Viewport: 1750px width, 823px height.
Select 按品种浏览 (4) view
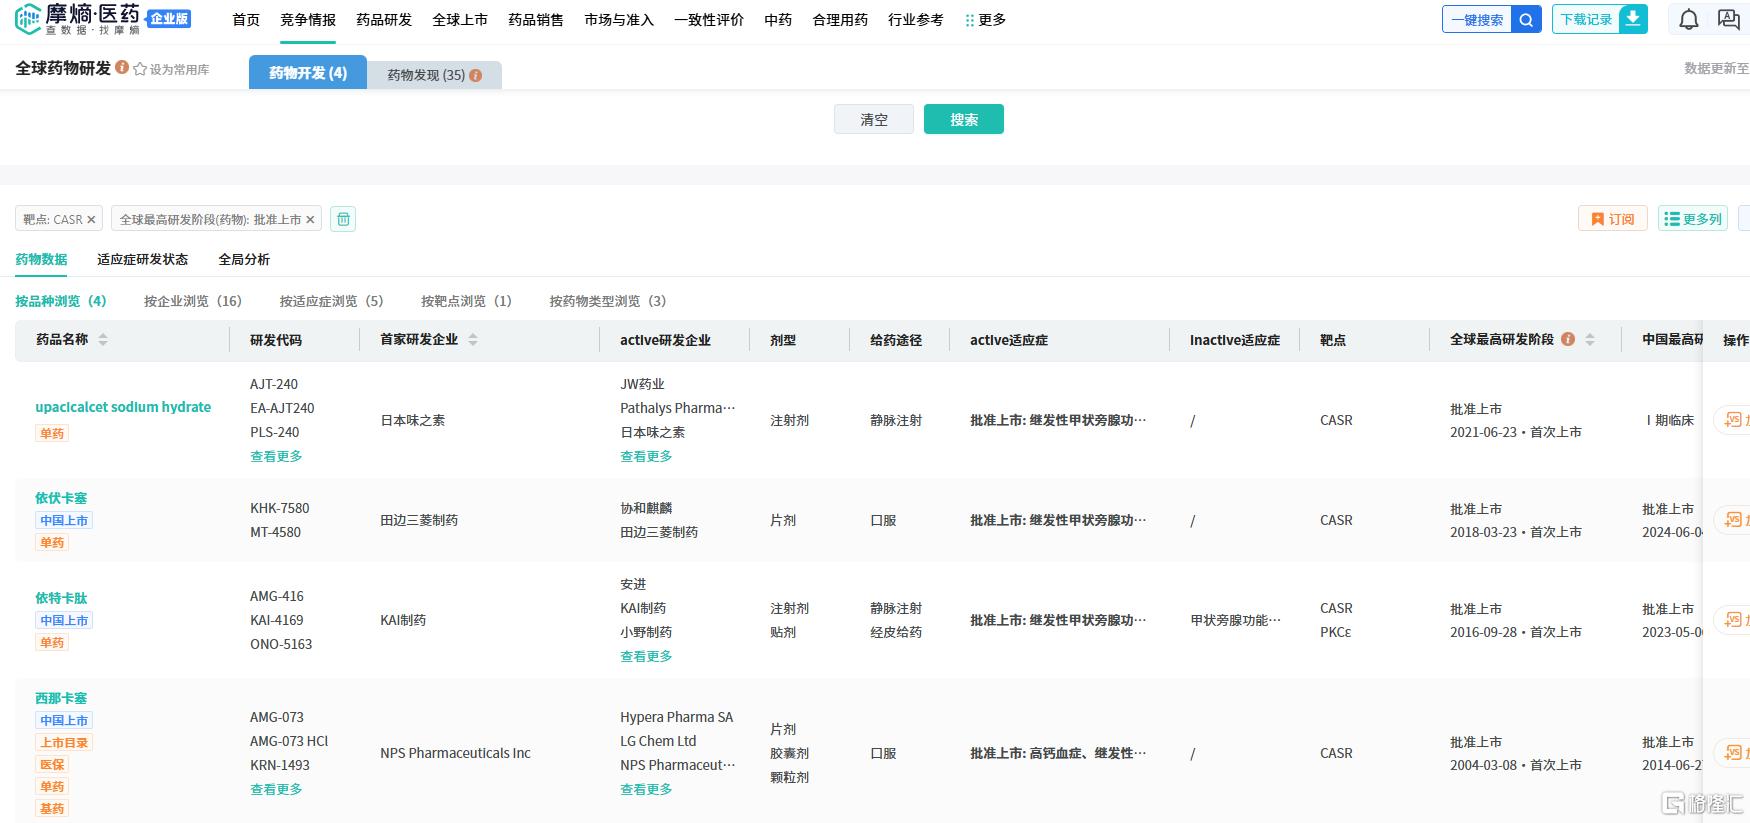[61, 301]
